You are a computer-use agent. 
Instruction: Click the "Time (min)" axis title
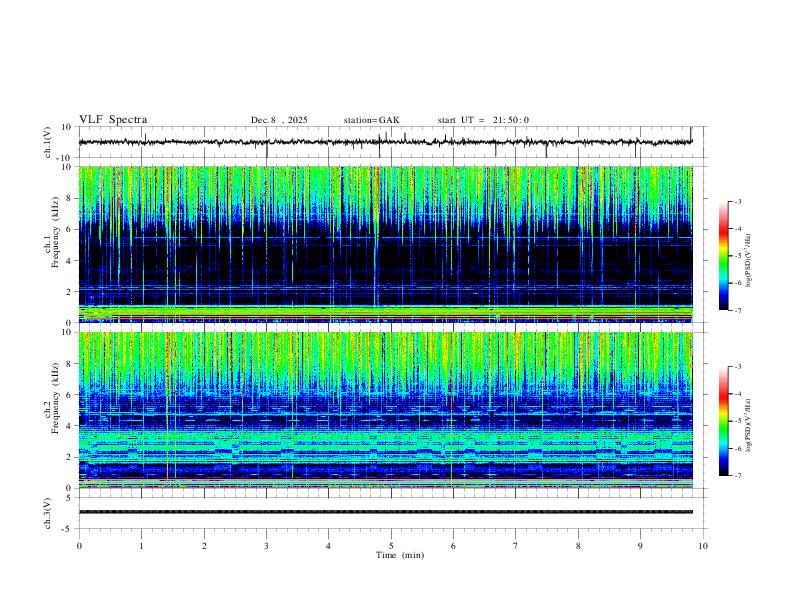400,555
